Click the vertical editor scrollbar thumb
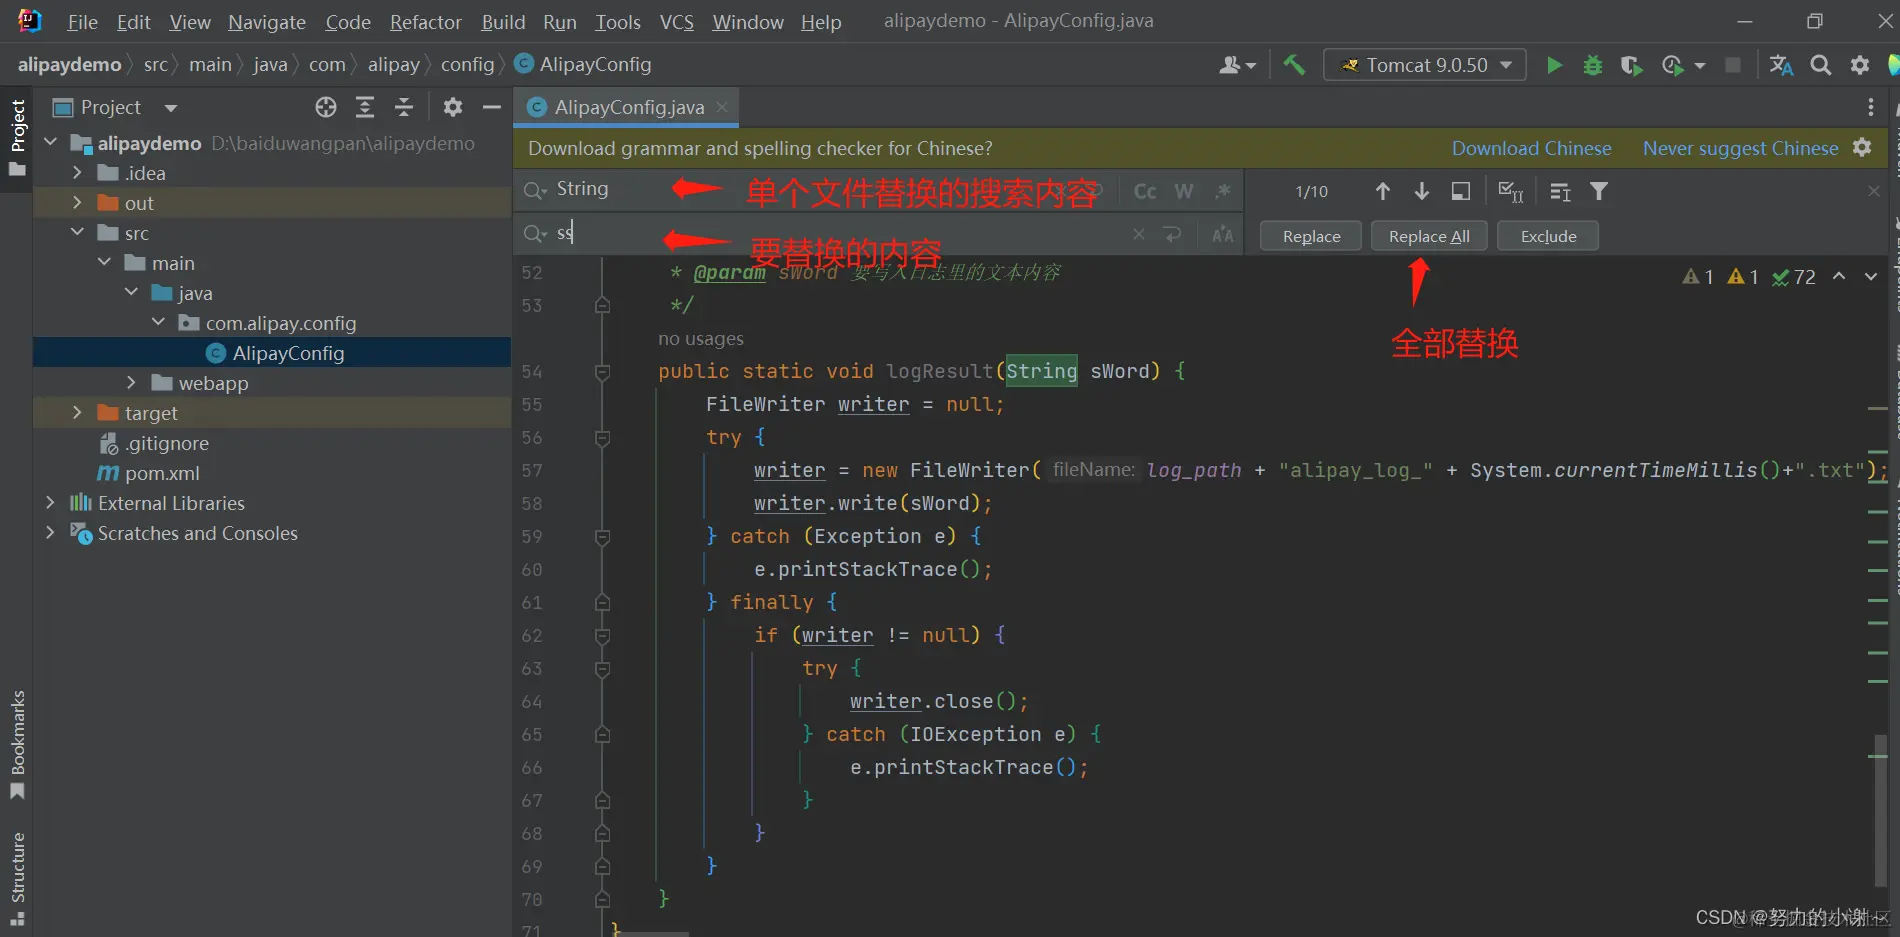Viewport: 1900px width, 937px height. 1881,810
